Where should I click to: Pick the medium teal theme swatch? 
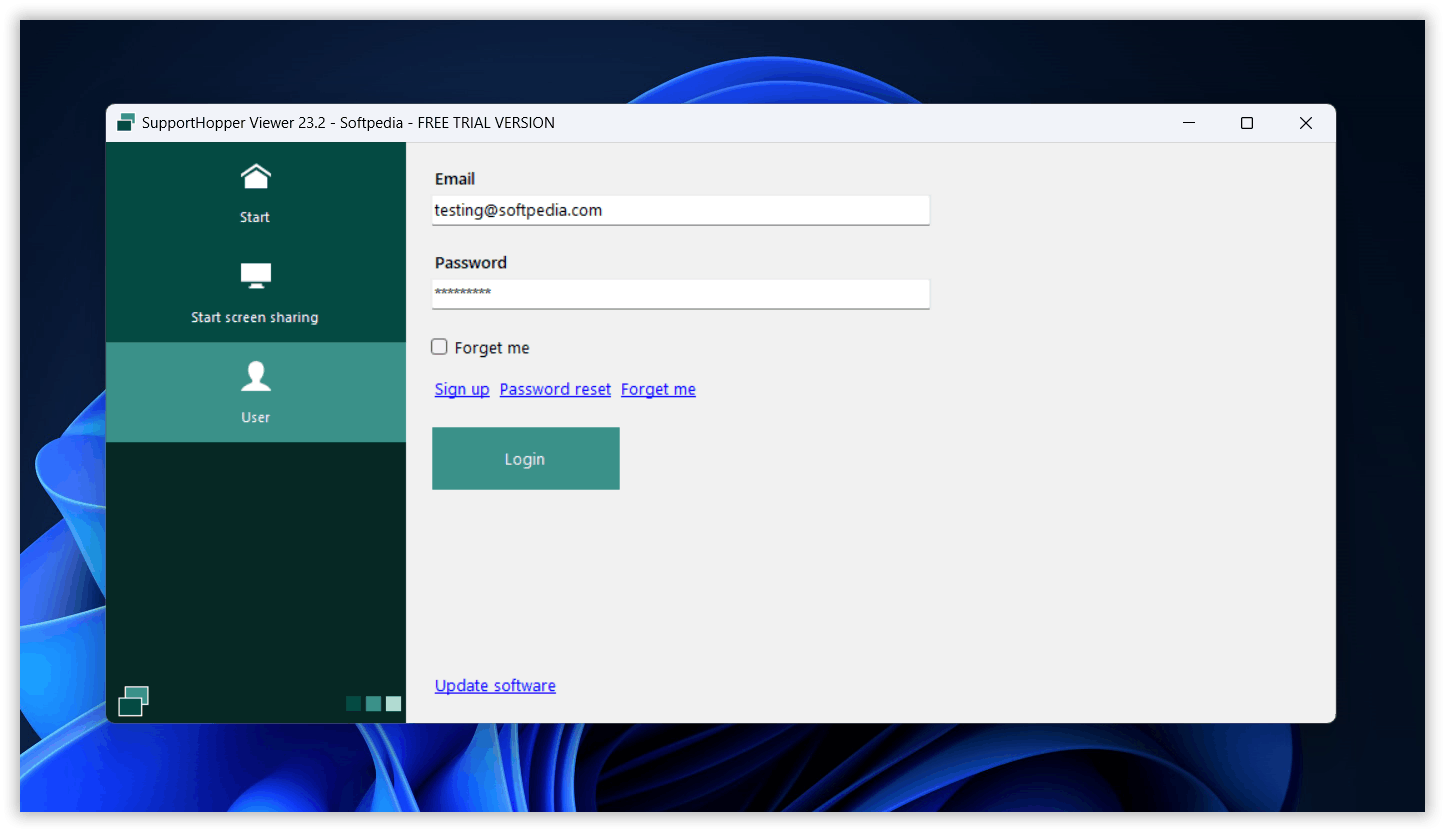(373, 704)
